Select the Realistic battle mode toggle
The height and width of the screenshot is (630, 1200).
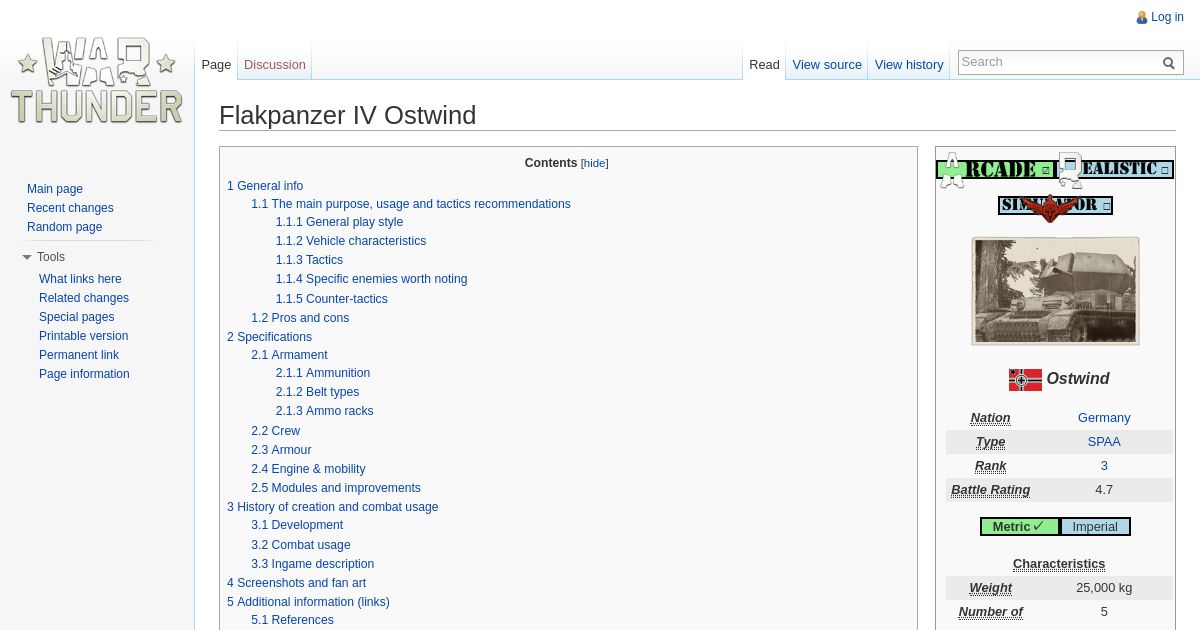point(1115,169)
